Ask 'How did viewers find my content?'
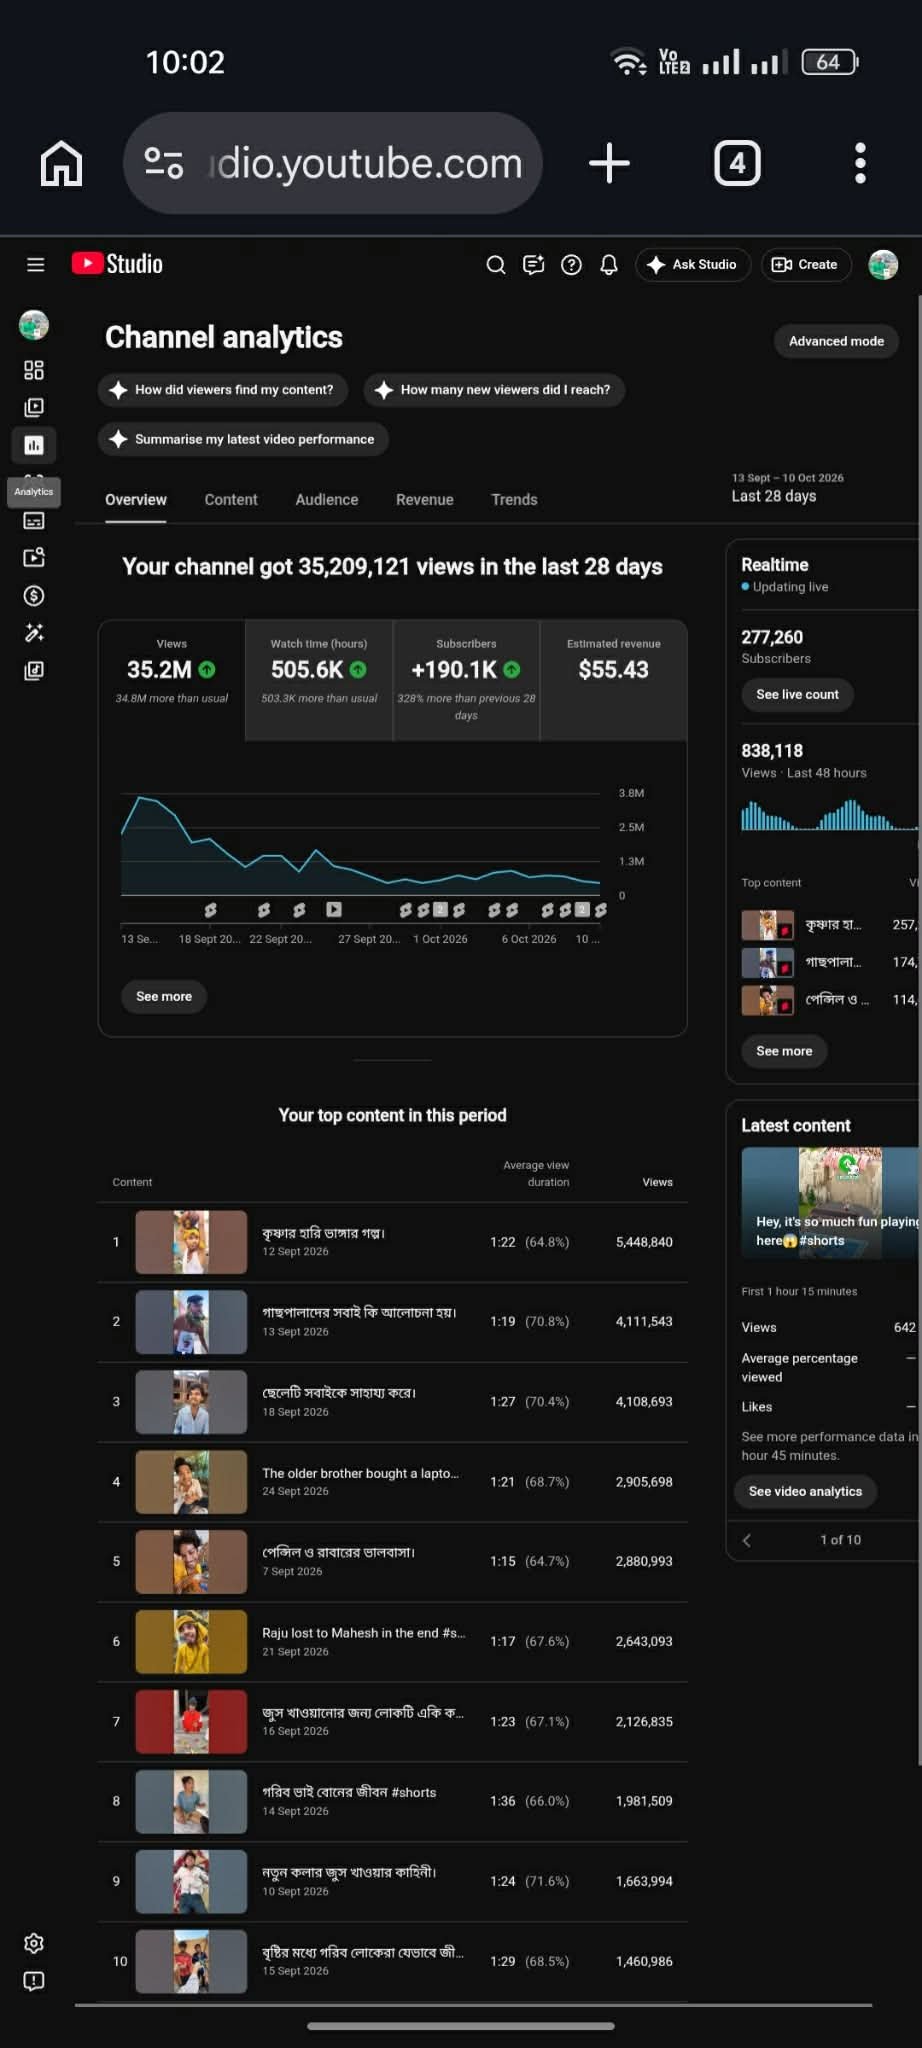Image resolution: width=922 pixels, height=2048 pixels. click(223, 390)
